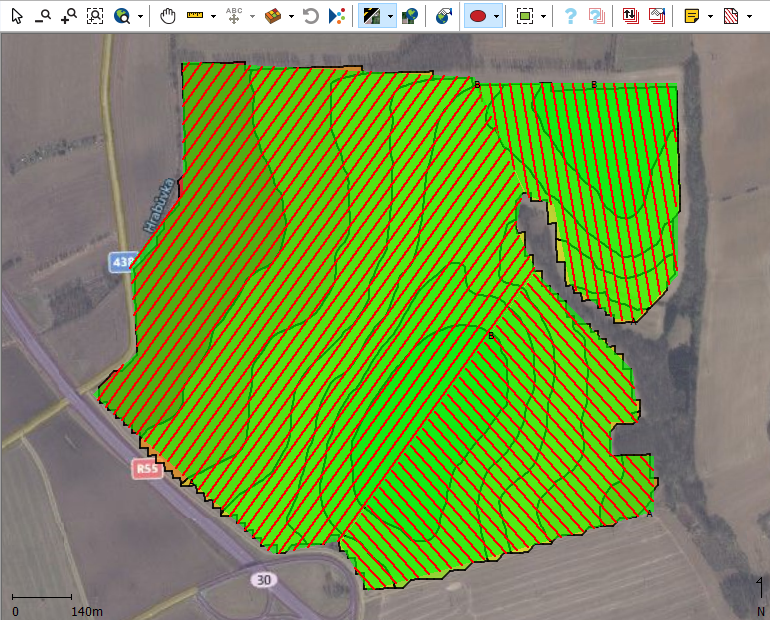Viewport: 770px width, 620px height.
Task: Click the north arrow indicator
Action: (x=761, y=597)
